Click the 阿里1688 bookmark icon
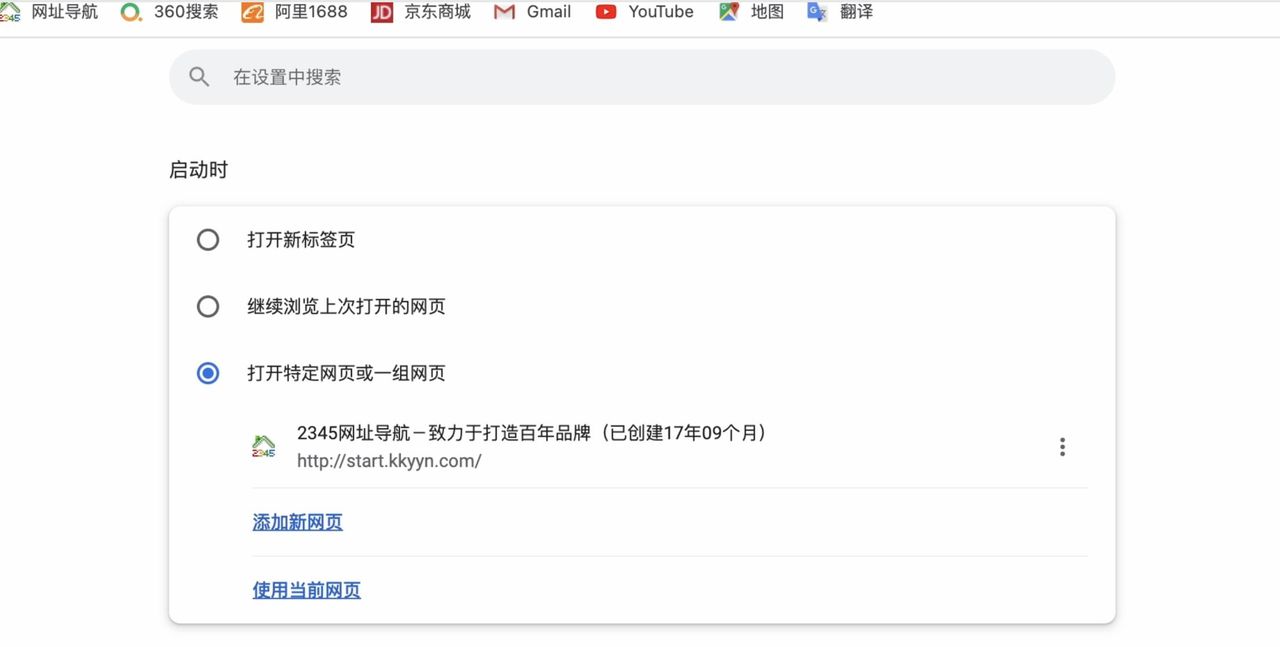The height and width of the screenshot is (647, 1280). tap(251, 12)
